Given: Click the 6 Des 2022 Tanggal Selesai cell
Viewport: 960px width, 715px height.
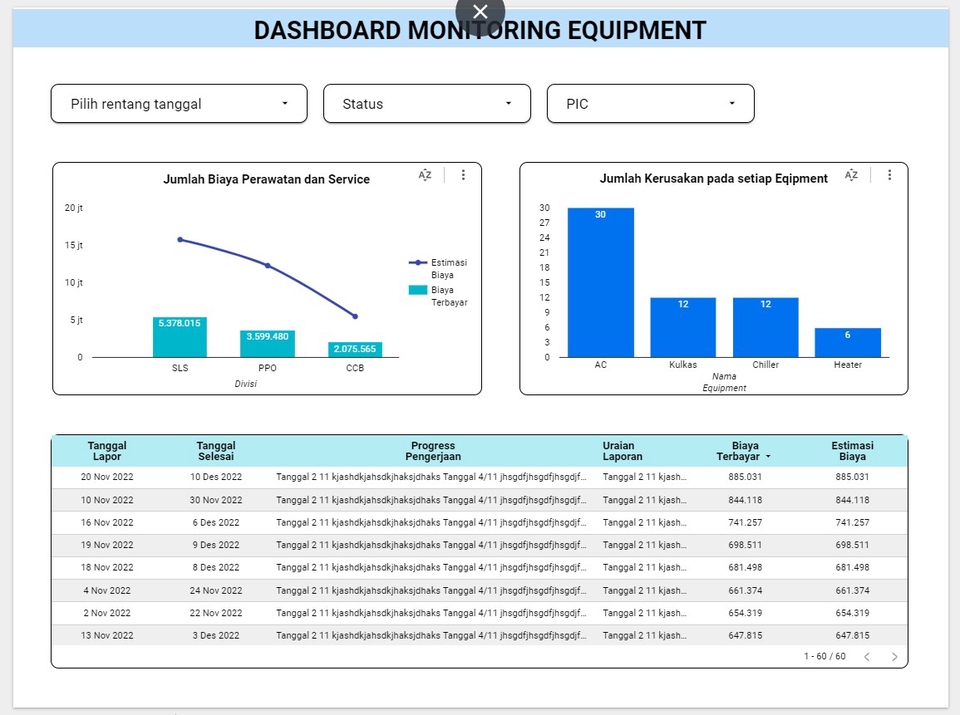Looking at the screenshot, I should coord(216,523).
